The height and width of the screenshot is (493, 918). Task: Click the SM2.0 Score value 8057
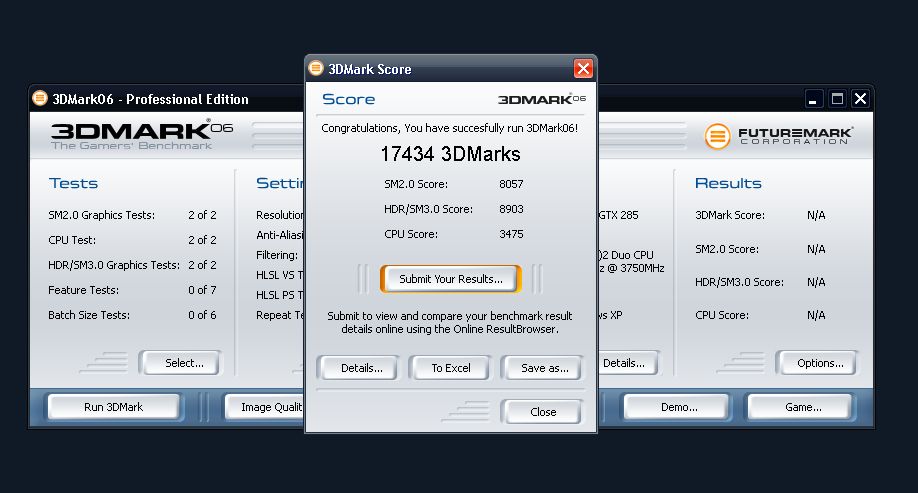[511, 184]
